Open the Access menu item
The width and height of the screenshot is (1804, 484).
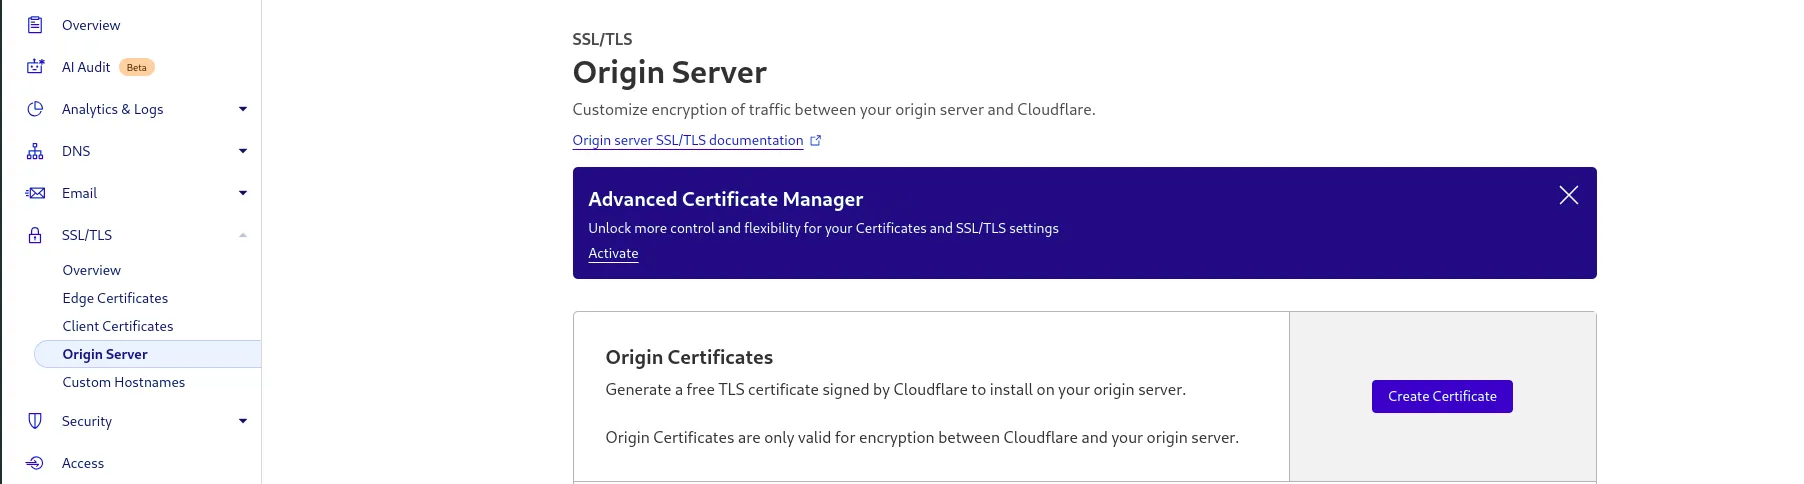pos(83,463)
